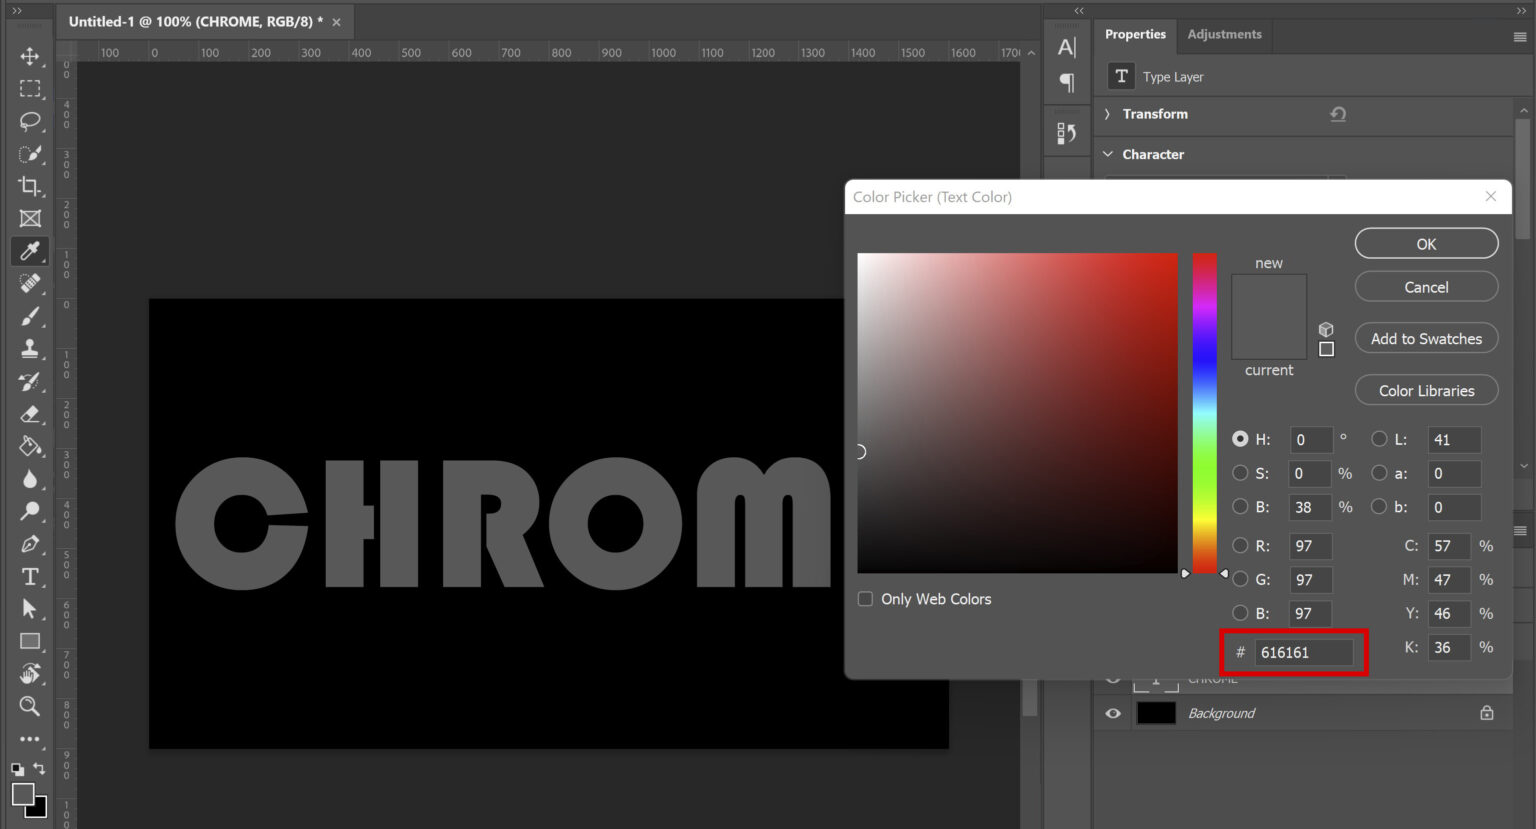Select the Untitled-1 document tab
Viewport: 1536px width, 829px height.
click(x=193, y=20)
